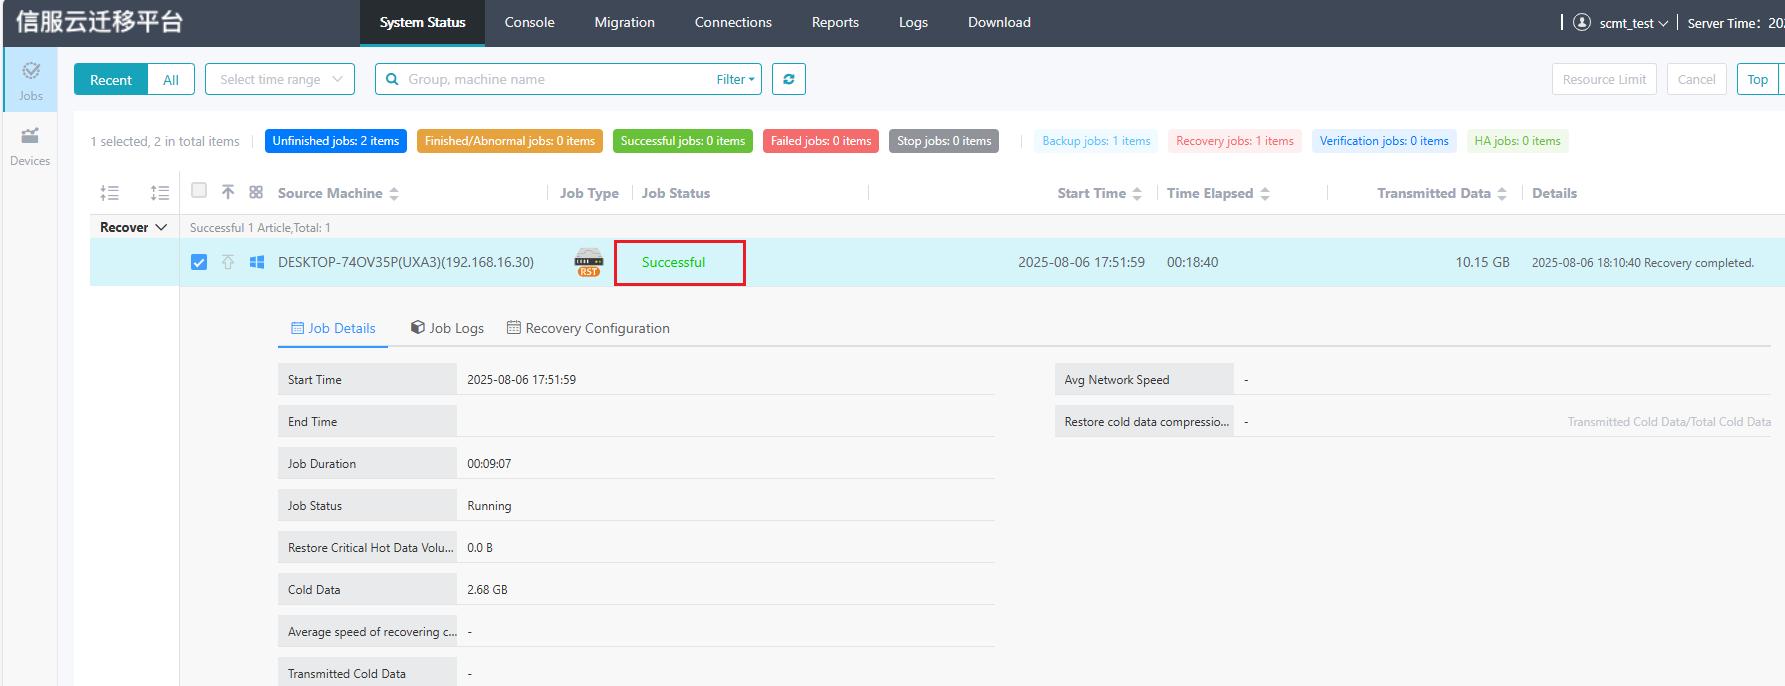
Task: Switch to All jobs view
Action: pos(171,79)
